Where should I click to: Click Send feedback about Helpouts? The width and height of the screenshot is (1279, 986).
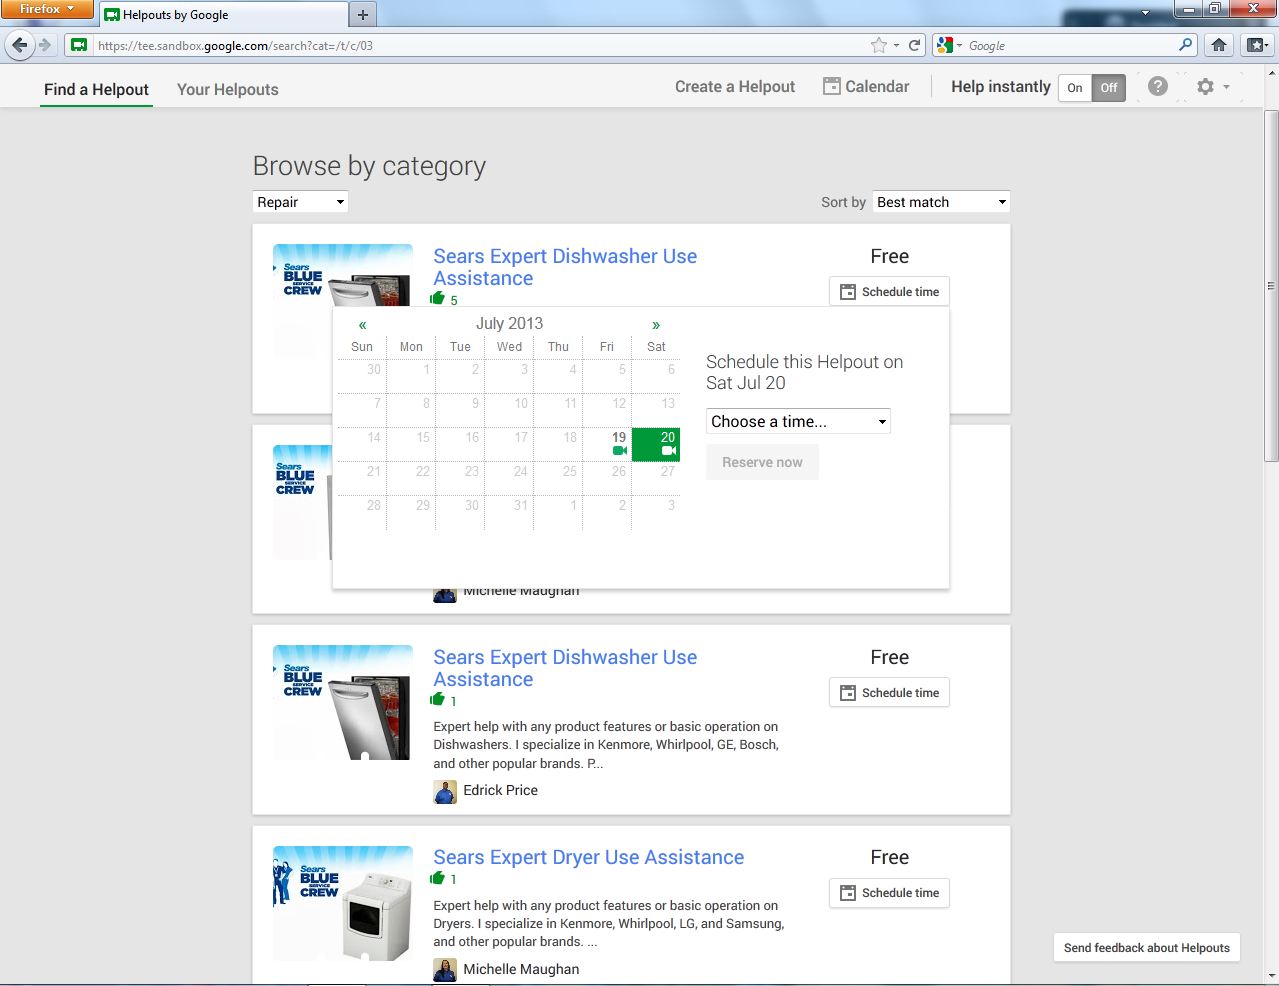[x=1146, y=948]
